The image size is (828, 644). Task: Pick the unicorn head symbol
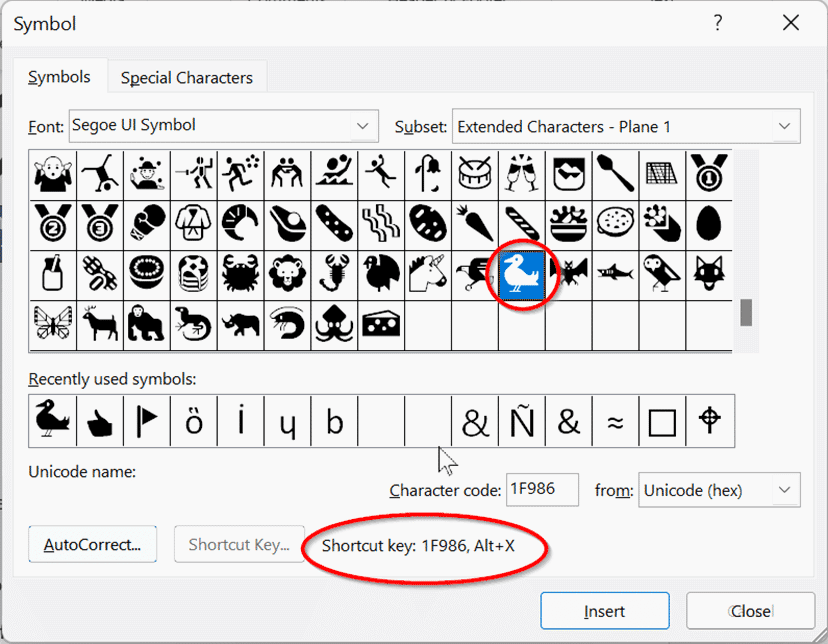(428, 274)
